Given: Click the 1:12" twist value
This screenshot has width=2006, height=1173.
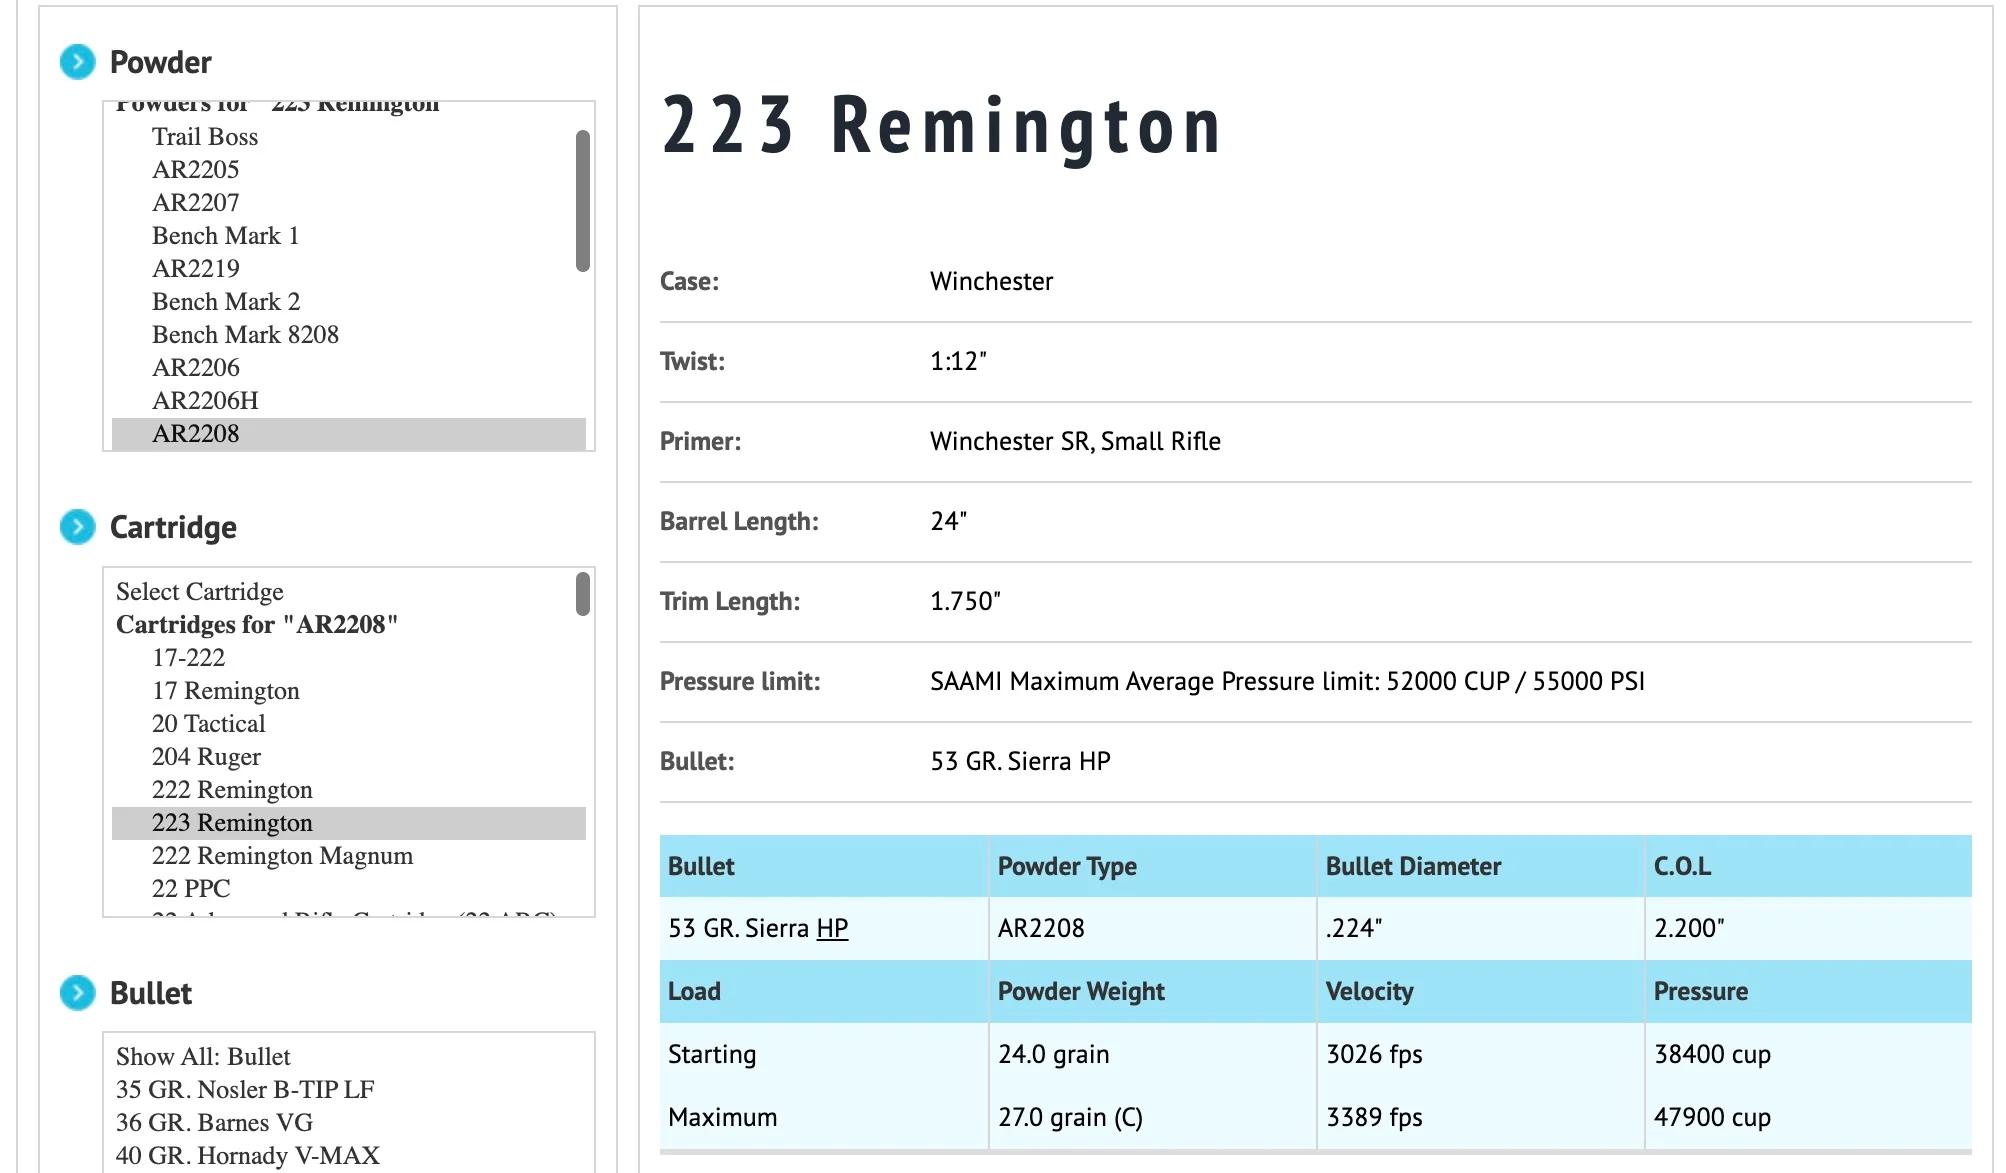Looking at the screenshot, I should (958, 361).
